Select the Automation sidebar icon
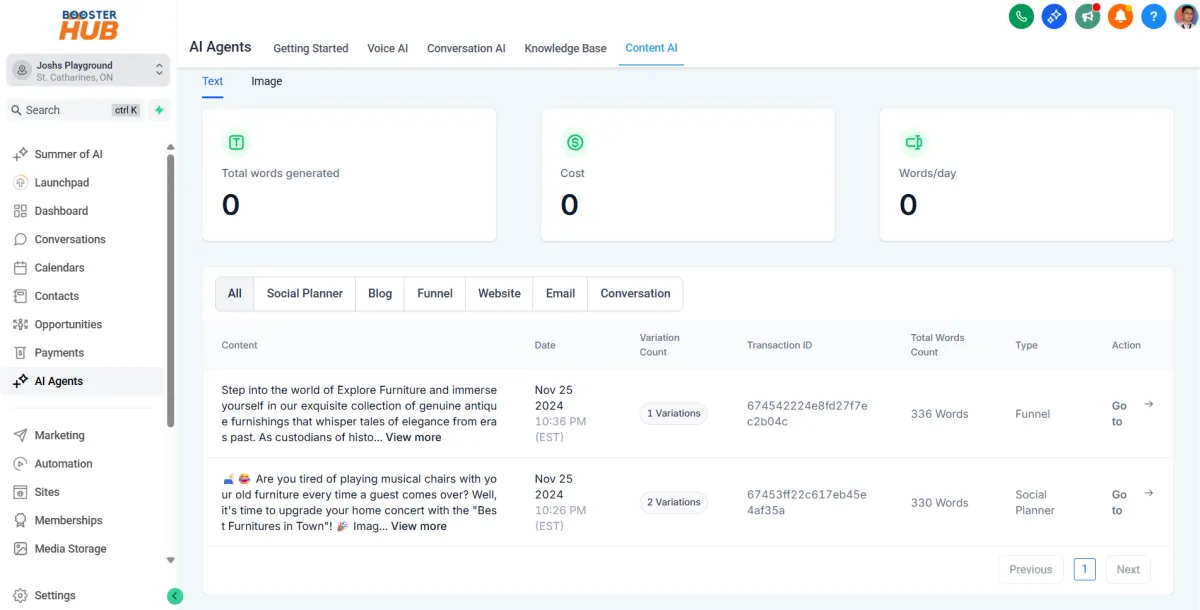The image size is (1200, 610). pos(20,463)
